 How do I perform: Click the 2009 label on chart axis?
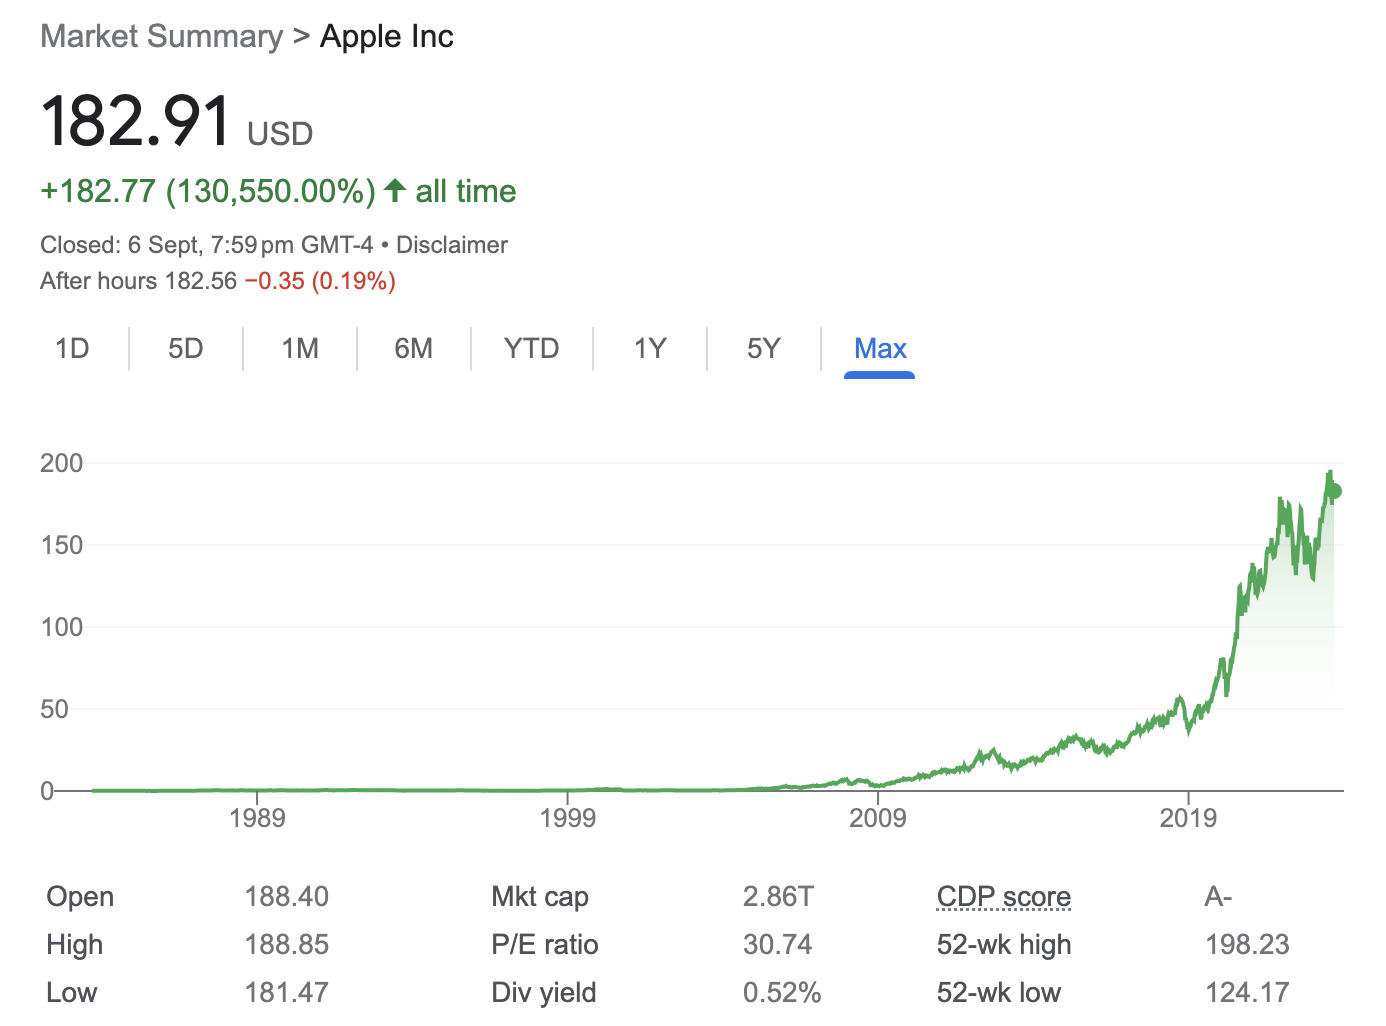point(878,818)
